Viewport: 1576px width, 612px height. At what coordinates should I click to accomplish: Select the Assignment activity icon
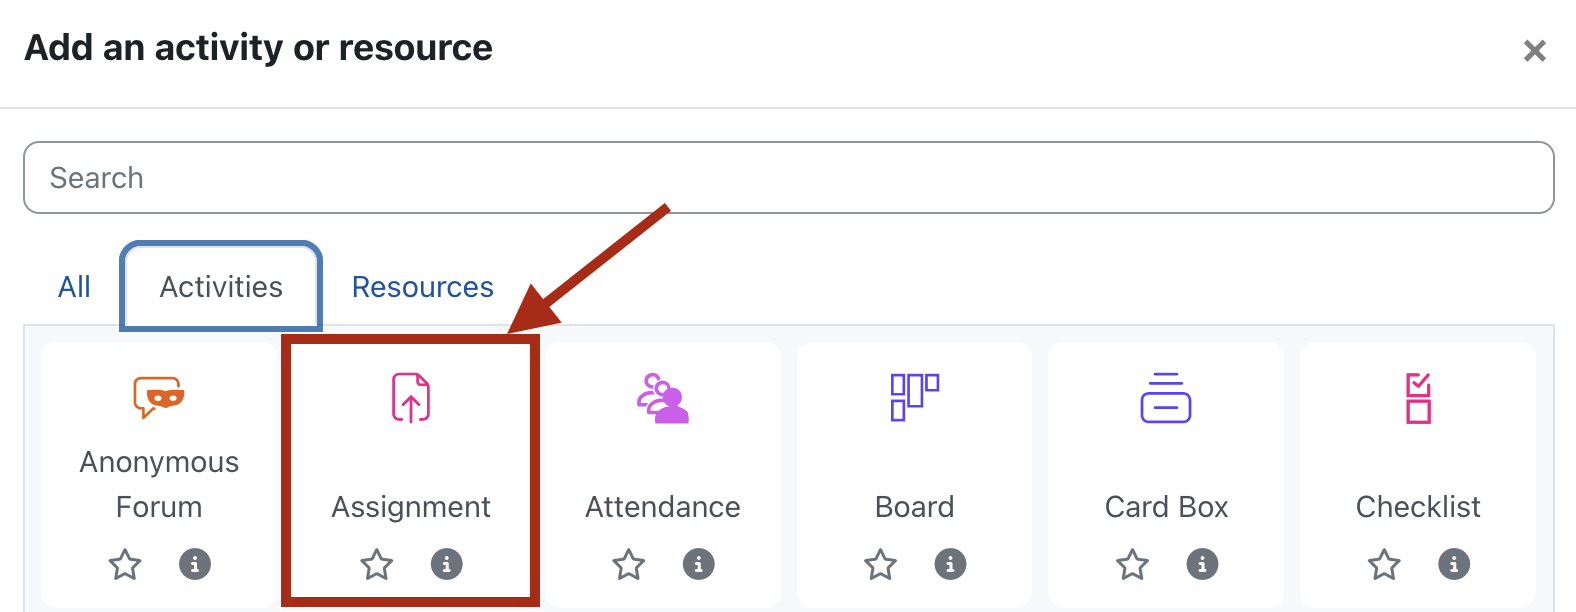pos(411,397)
